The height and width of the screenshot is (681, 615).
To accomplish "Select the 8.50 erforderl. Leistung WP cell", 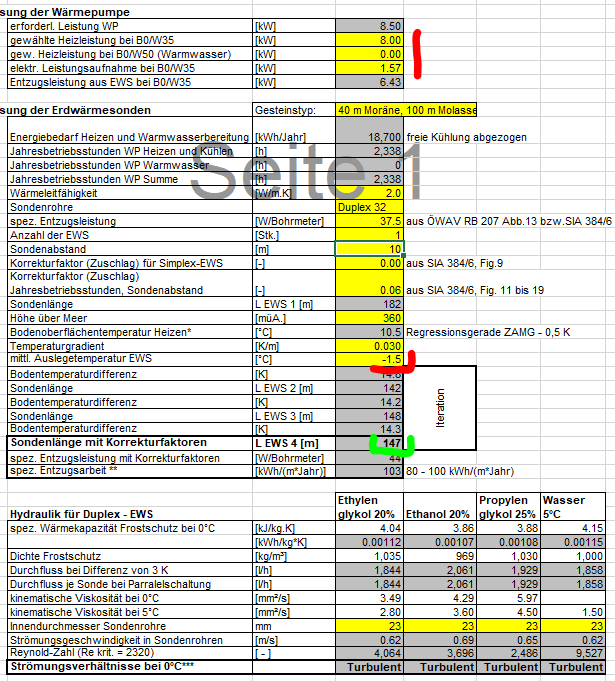I will tap(370, 26).
